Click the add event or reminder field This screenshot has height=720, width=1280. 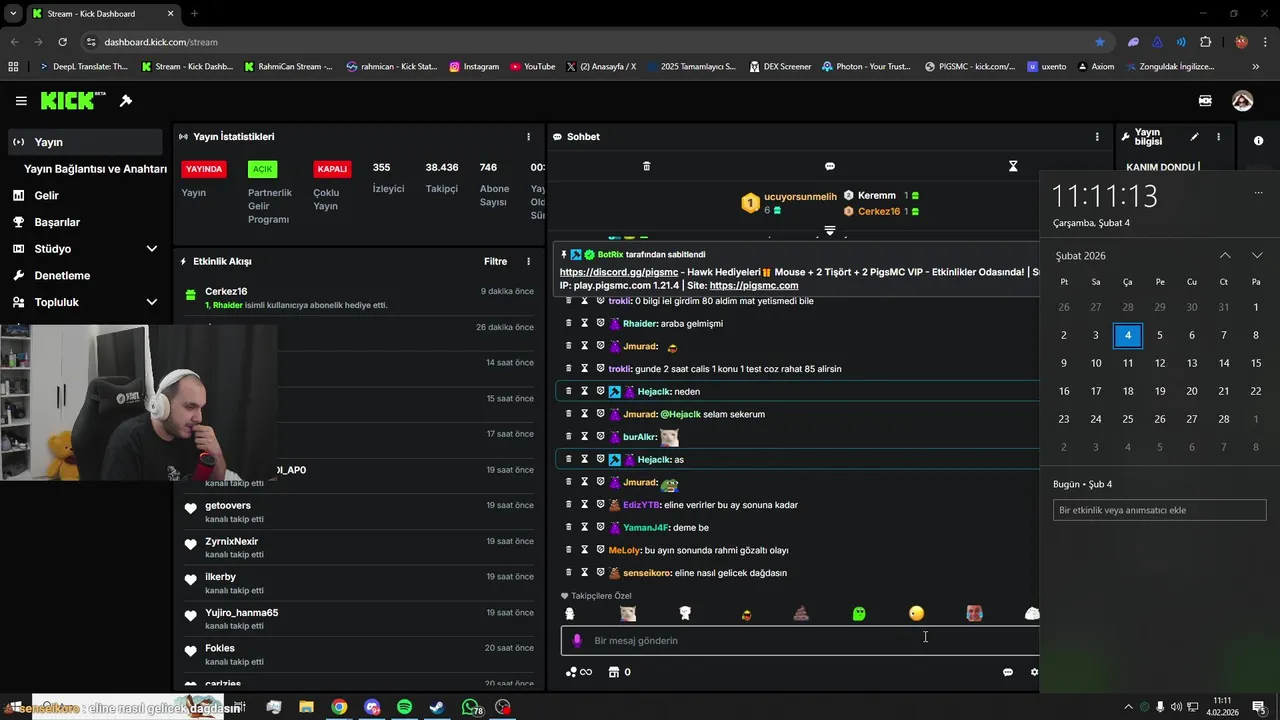click(1160, 510)
